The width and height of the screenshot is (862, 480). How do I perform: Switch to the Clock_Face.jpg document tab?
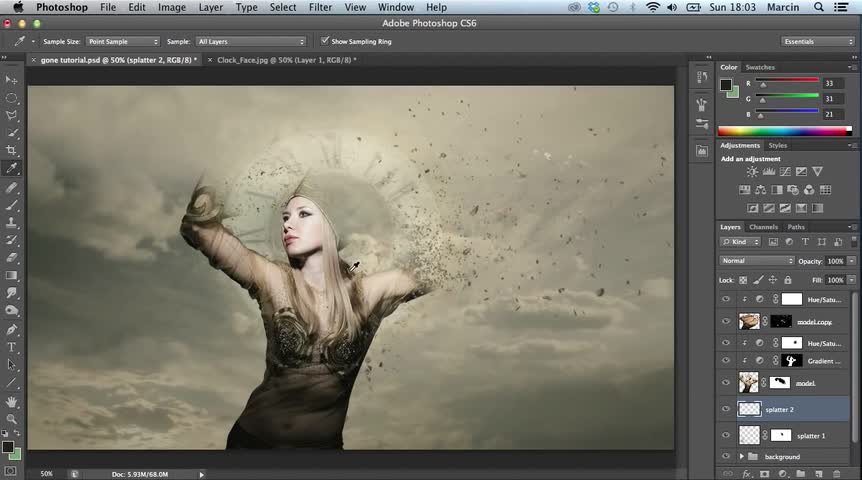click(x=280, y=60)
